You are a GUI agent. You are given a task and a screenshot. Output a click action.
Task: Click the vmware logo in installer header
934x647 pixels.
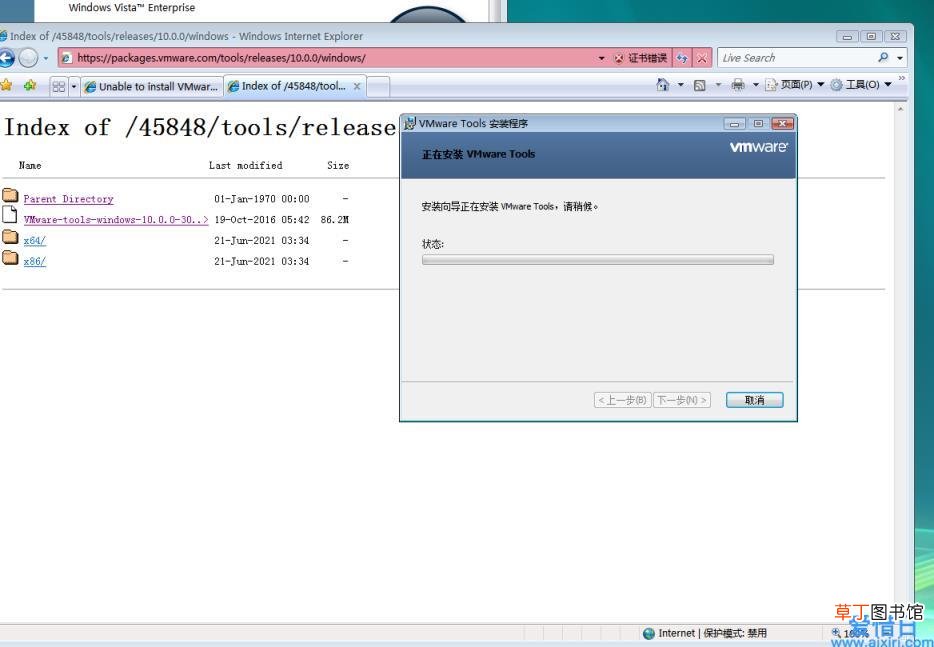[759, 147]
